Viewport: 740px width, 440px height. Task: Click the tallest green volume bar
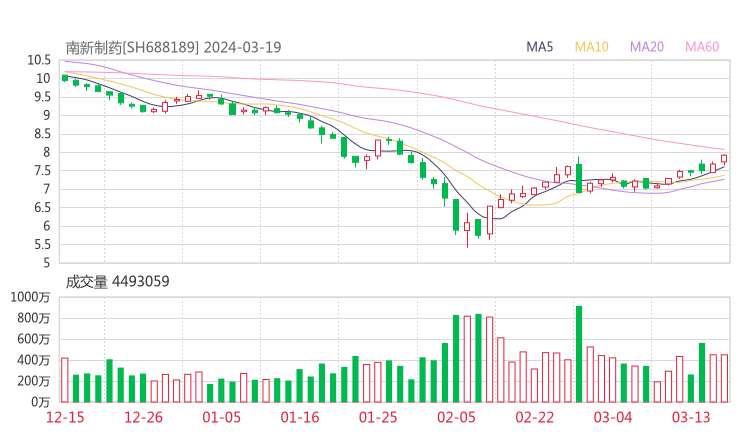[579, 354]
